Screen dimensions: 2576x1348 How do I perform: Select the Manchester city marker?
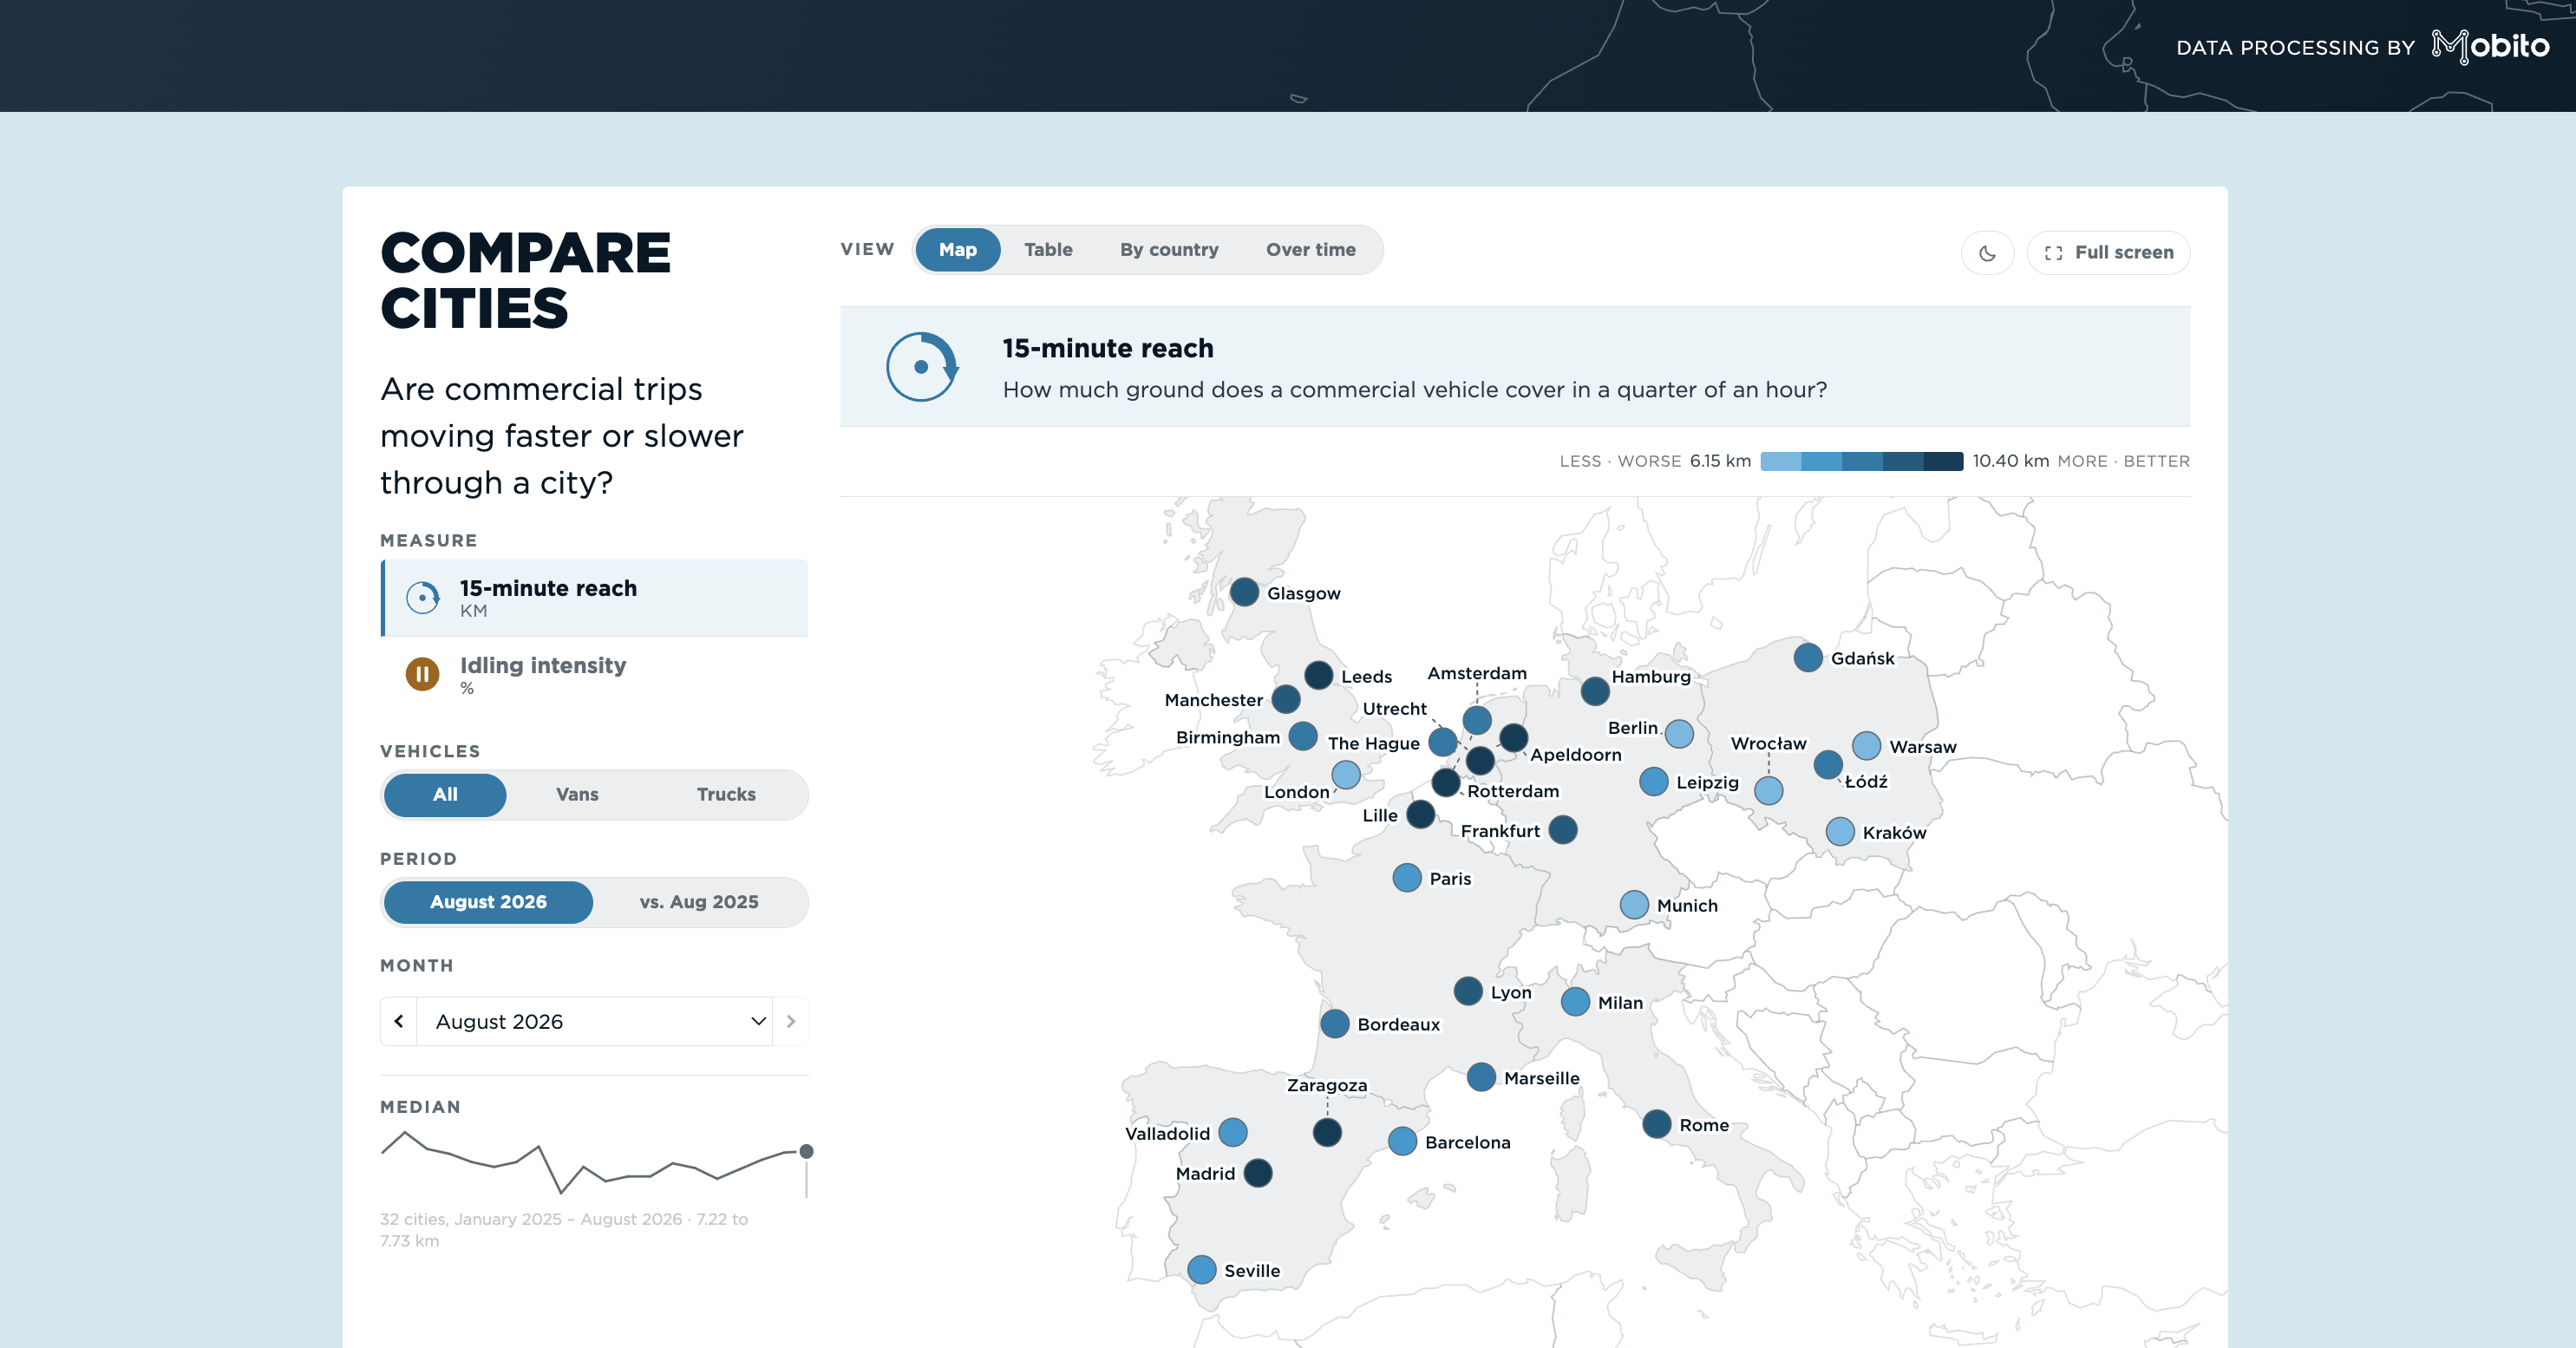click(x=1286, y=700)
